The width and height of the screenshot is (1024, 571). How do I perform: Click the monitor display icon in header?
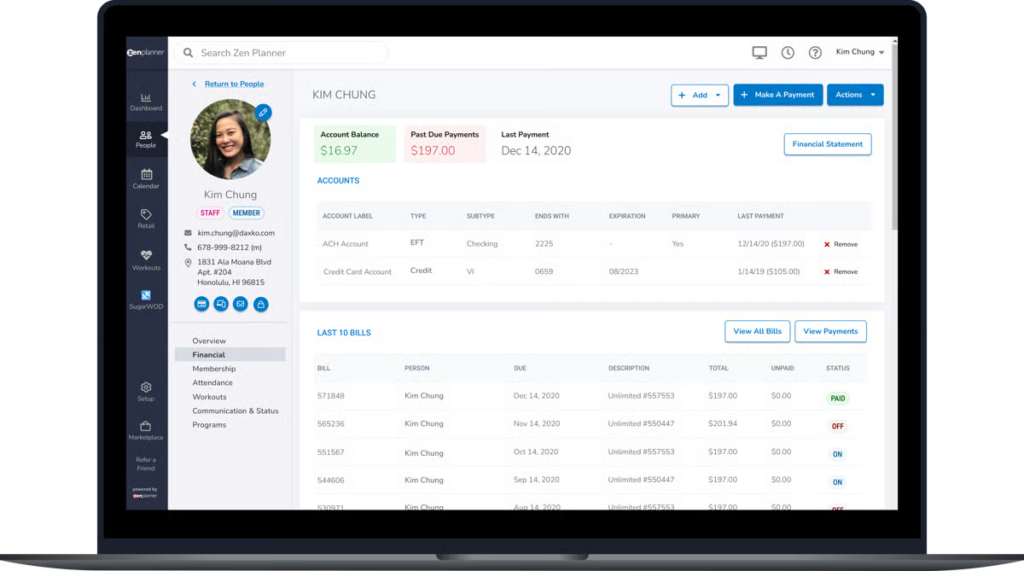point(759,53)
